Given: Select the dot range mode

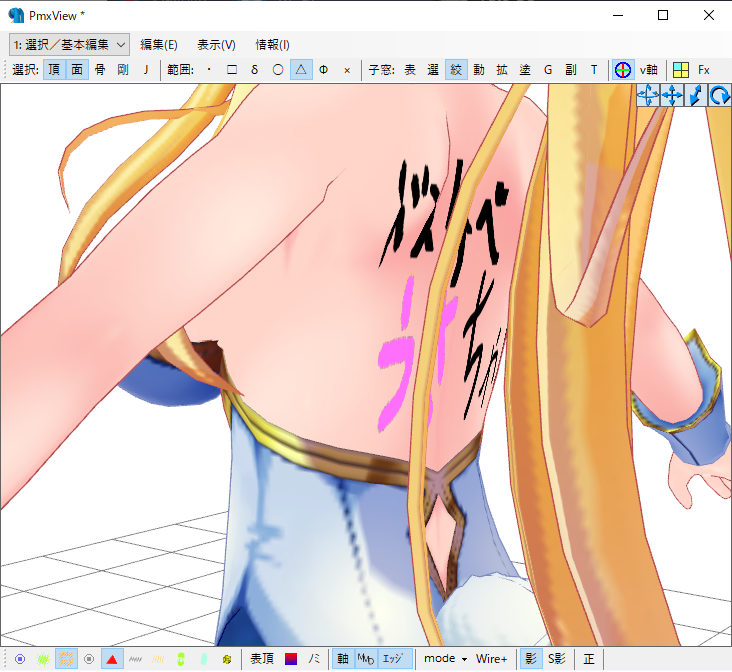Looking at the screenshot, I should (x=209, y=70).
